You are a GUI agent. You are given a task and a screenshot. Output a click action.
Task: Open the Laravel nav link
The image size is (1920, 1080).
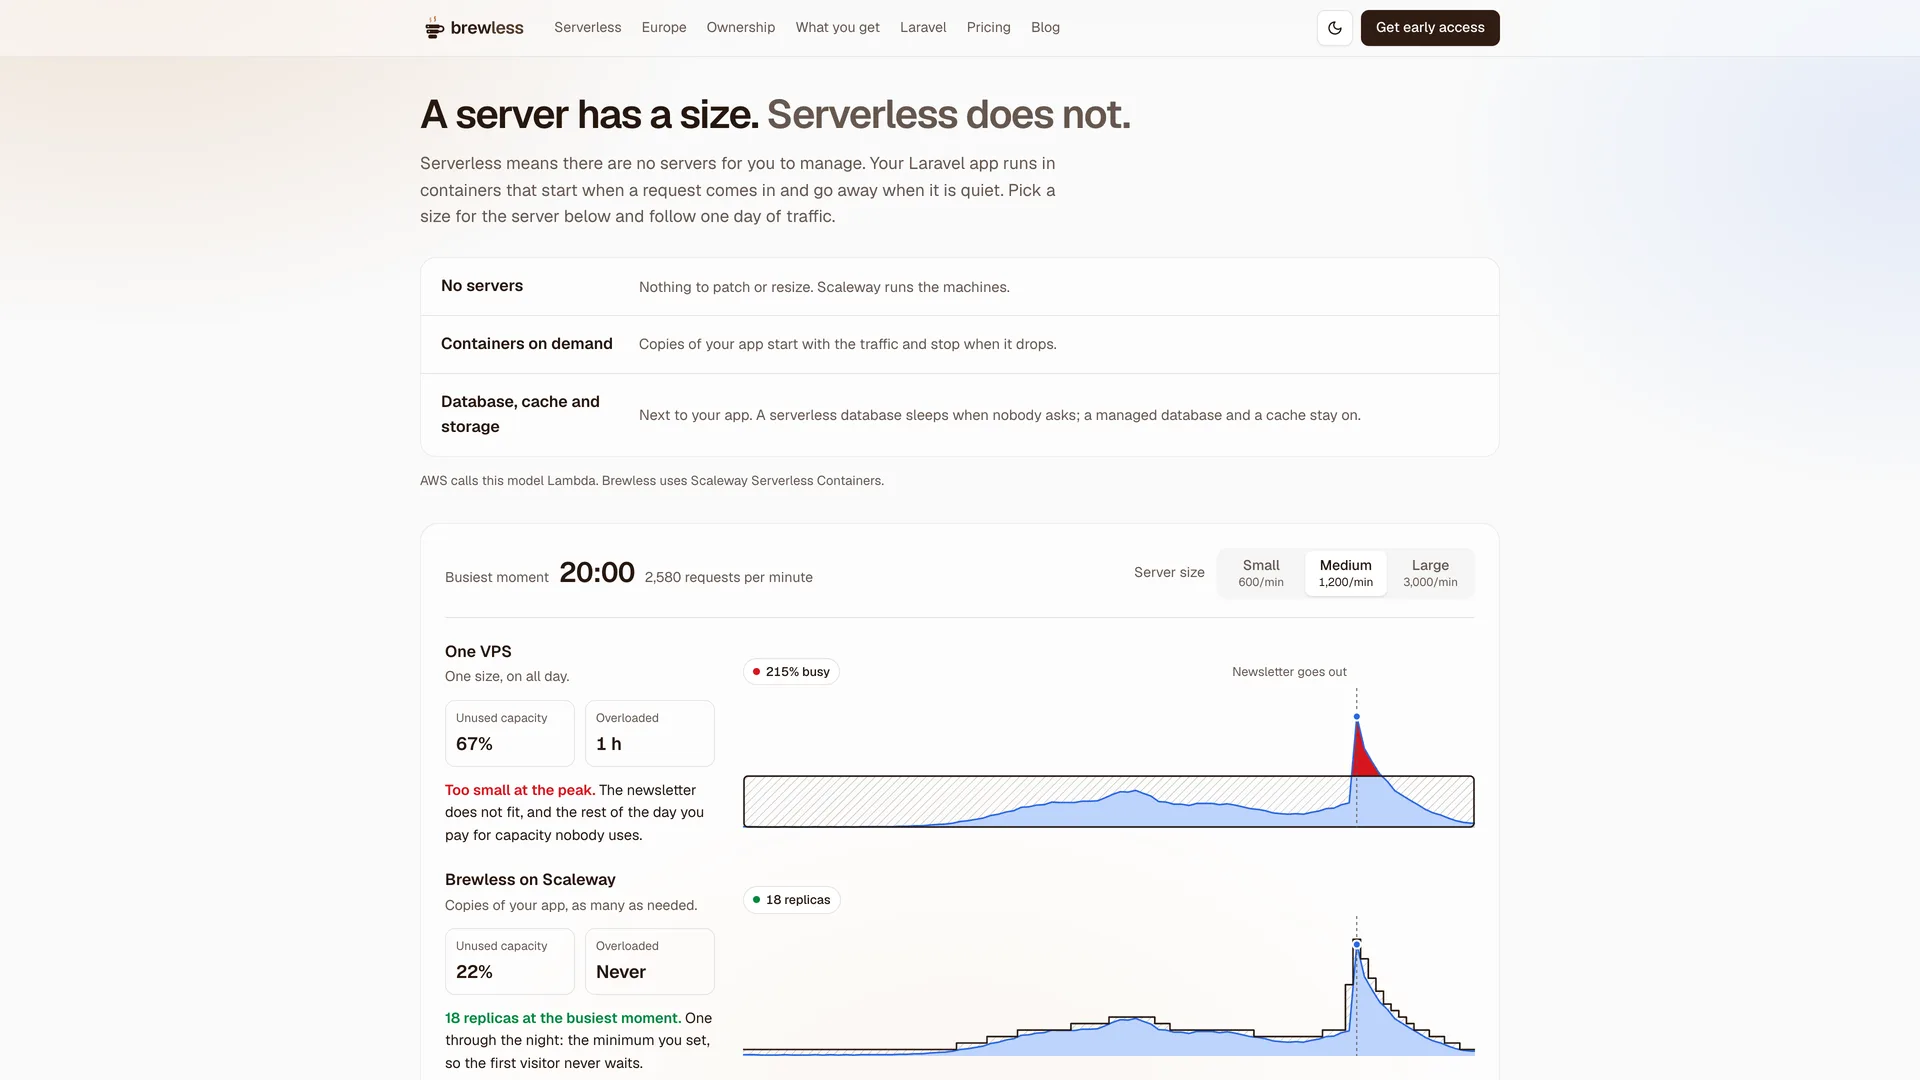[x=923, y=28]
